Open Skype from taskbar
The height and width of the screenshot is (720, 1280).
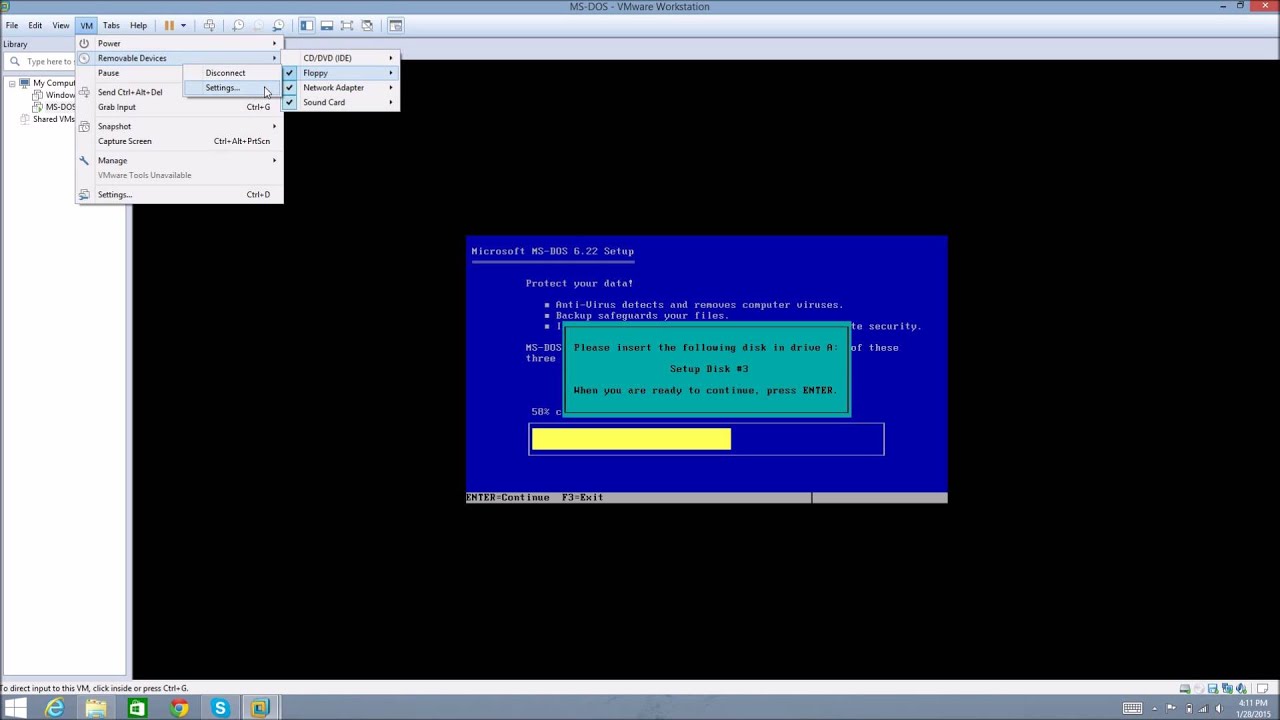(219, 709)
